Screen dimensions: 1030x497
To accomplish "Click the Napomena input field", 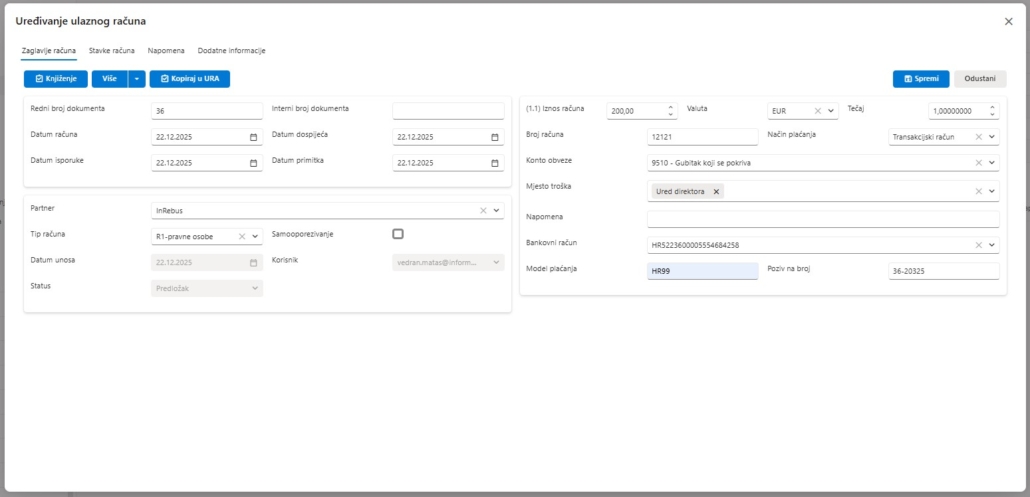I will pos(822,219).
